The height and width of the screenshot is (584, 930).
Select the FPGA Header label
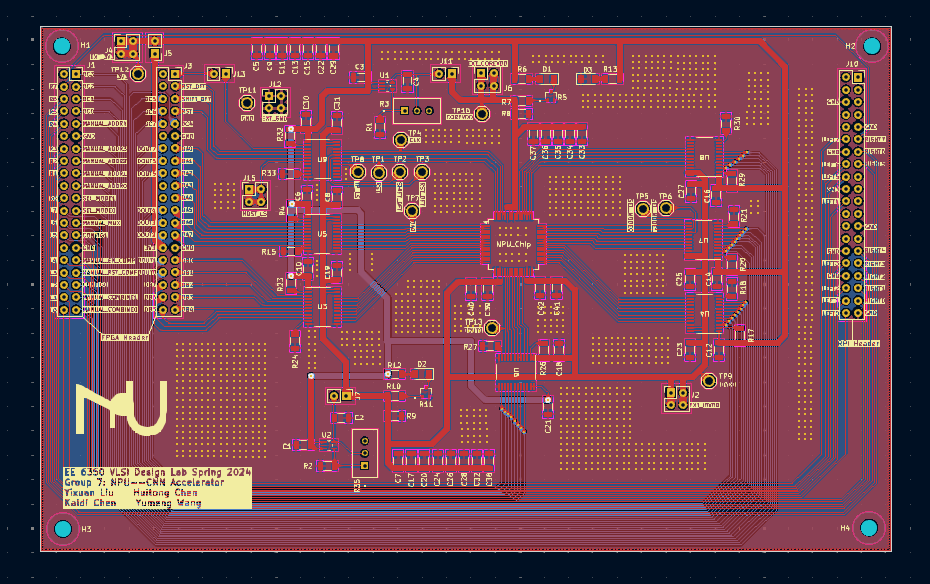[124, 337]
